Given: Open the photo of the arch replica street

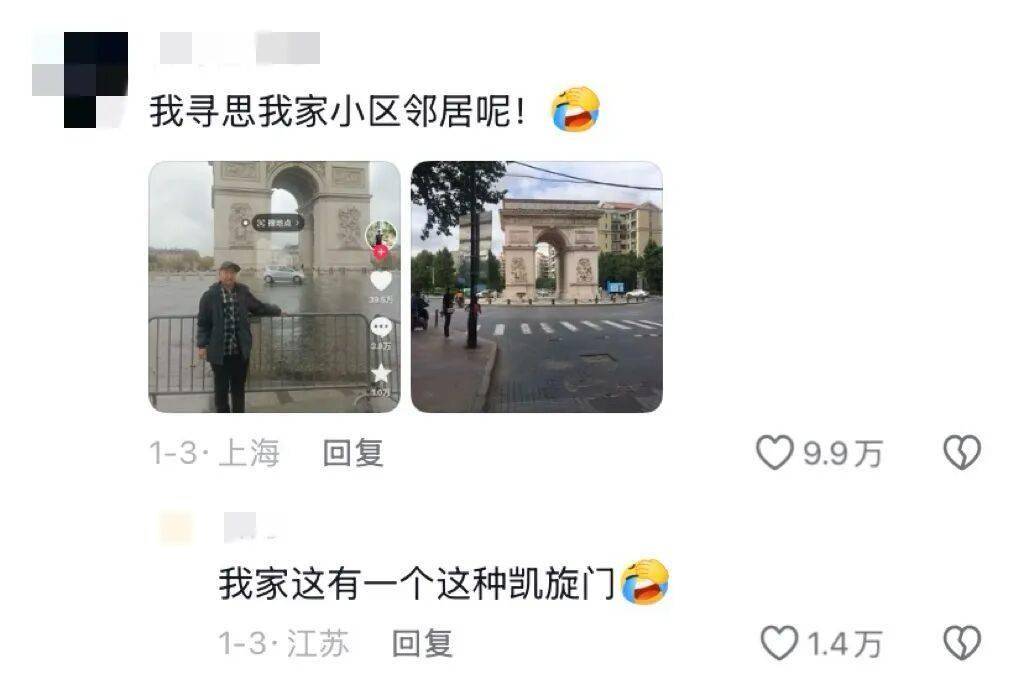Looking at the screenshot, I should click(537, 287).
